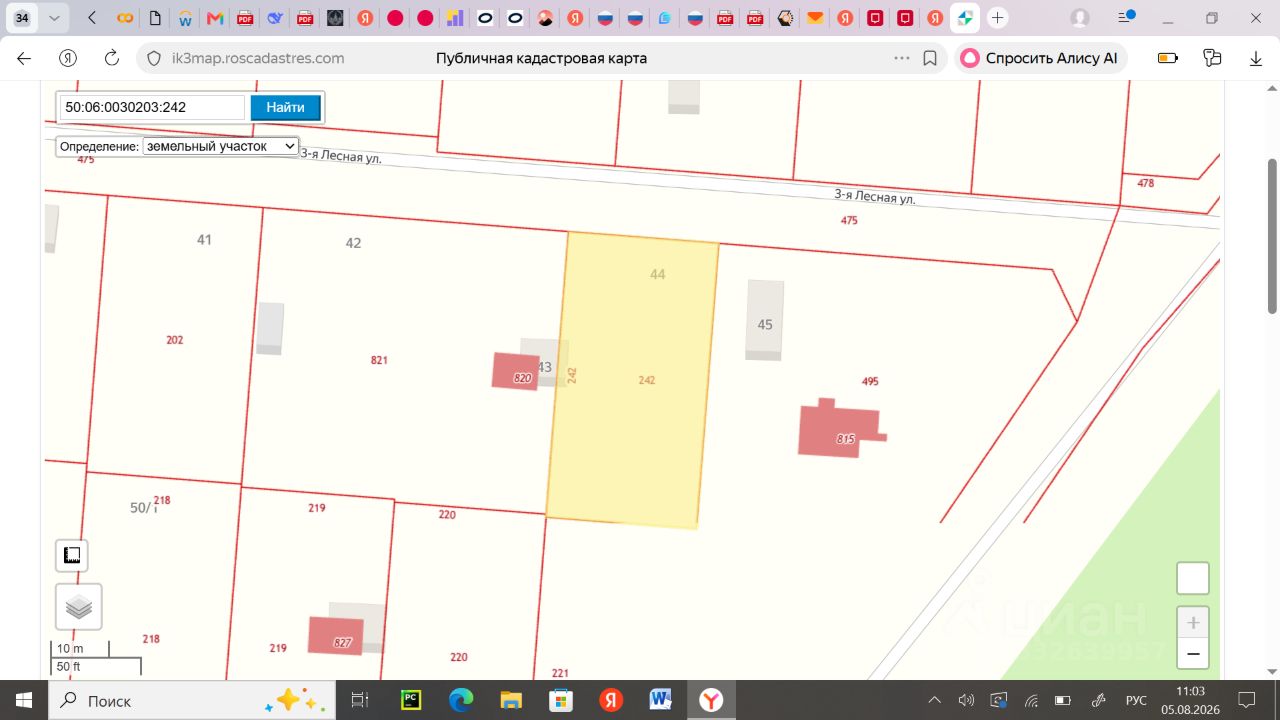
Task: Zoom in the map with plus
Action: tap(1193, 622)
